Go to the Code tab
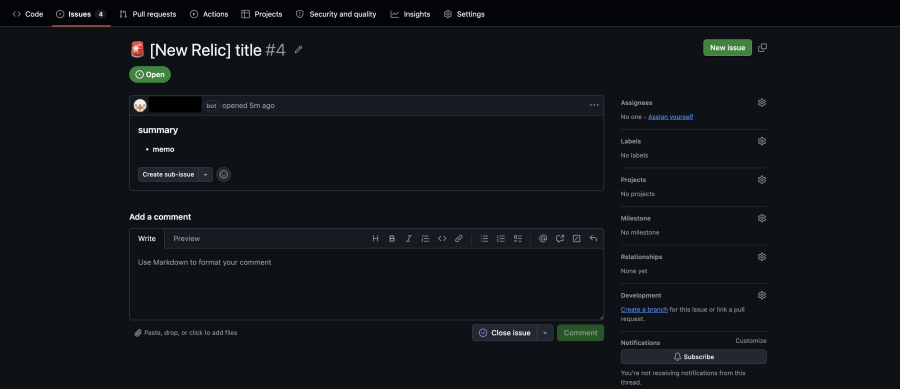 [28, 14]
